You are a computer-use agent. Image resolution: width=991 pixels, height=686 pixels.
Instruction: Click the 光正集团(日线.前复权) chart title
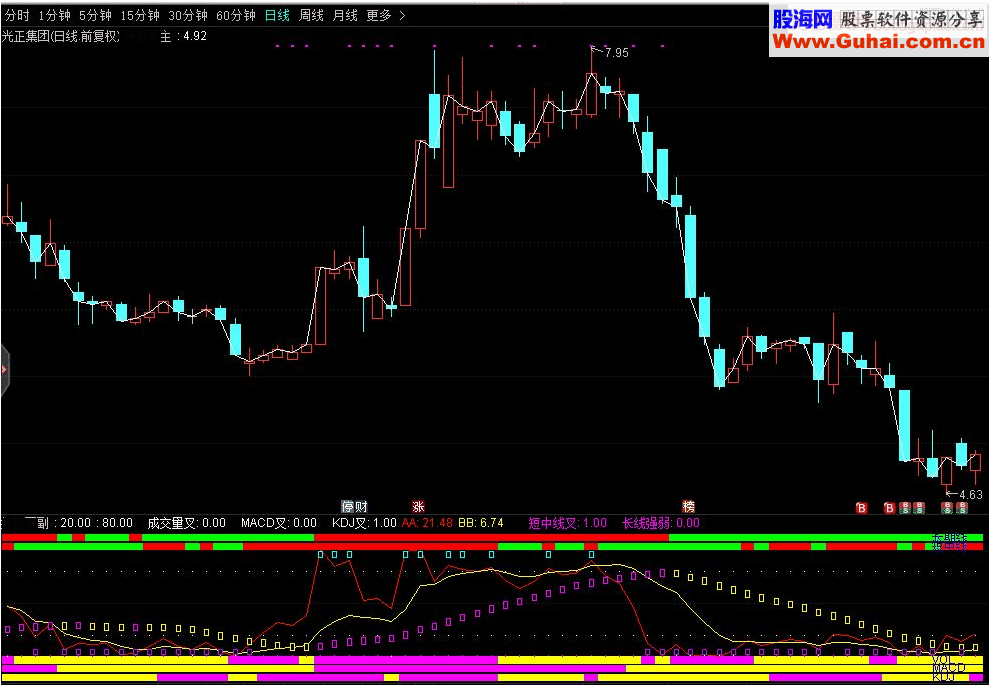pyautogui.click(x=61, y=37)
